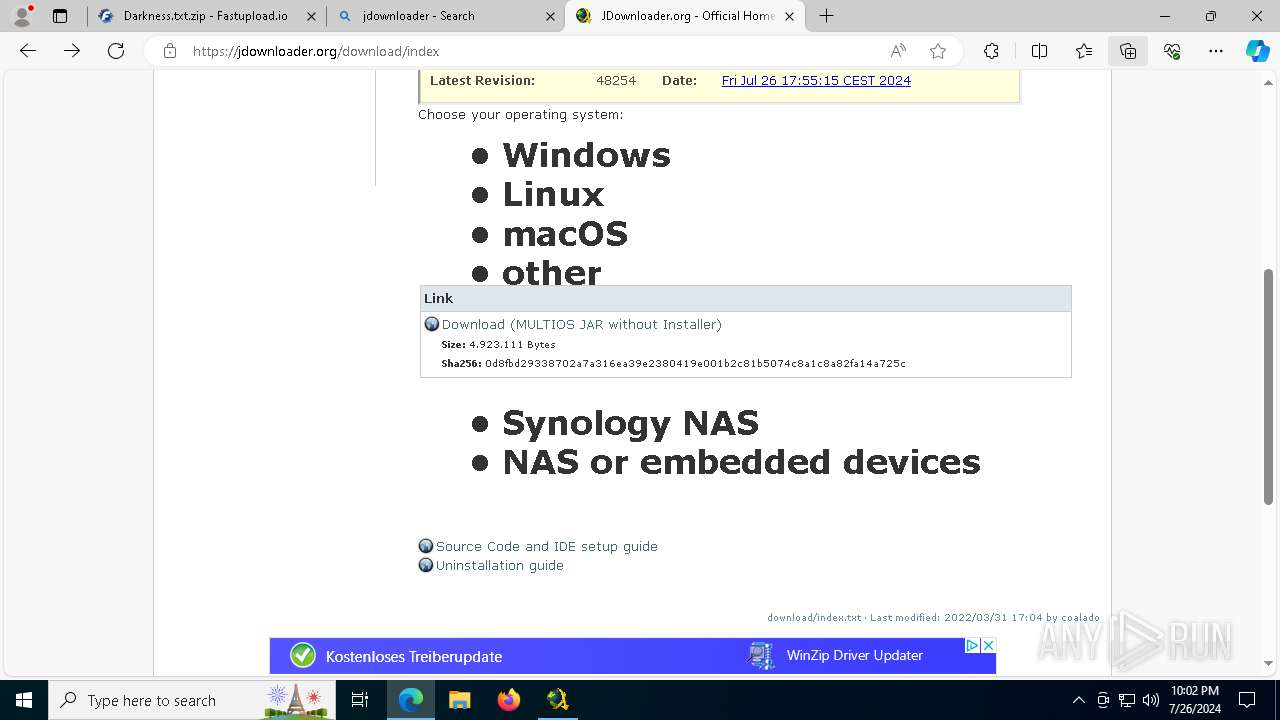This screenshot has height=720, width=1280.
Task: Open a new browser tab
Action: pos(826,16)
